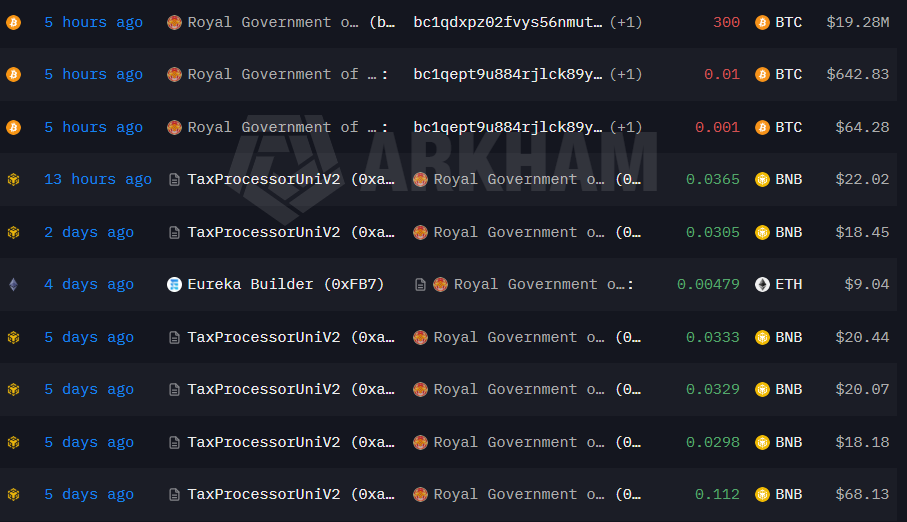Click the BTC label in the $64.28 row
This screenshot has width=907, height=522.
[789, 127]
